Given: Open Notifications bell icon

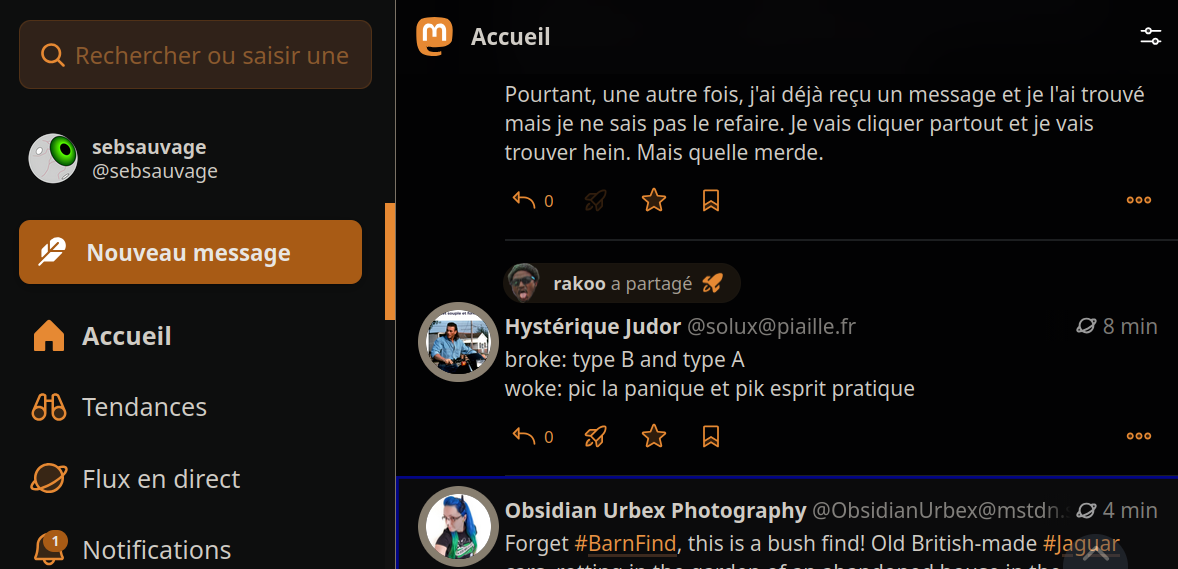Looking at the screenshot, I should point(49,549).
